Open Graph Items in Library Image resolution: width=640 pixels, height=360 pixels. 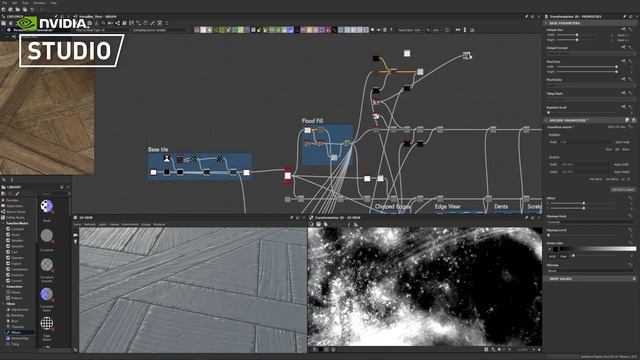tap(14, 206)
